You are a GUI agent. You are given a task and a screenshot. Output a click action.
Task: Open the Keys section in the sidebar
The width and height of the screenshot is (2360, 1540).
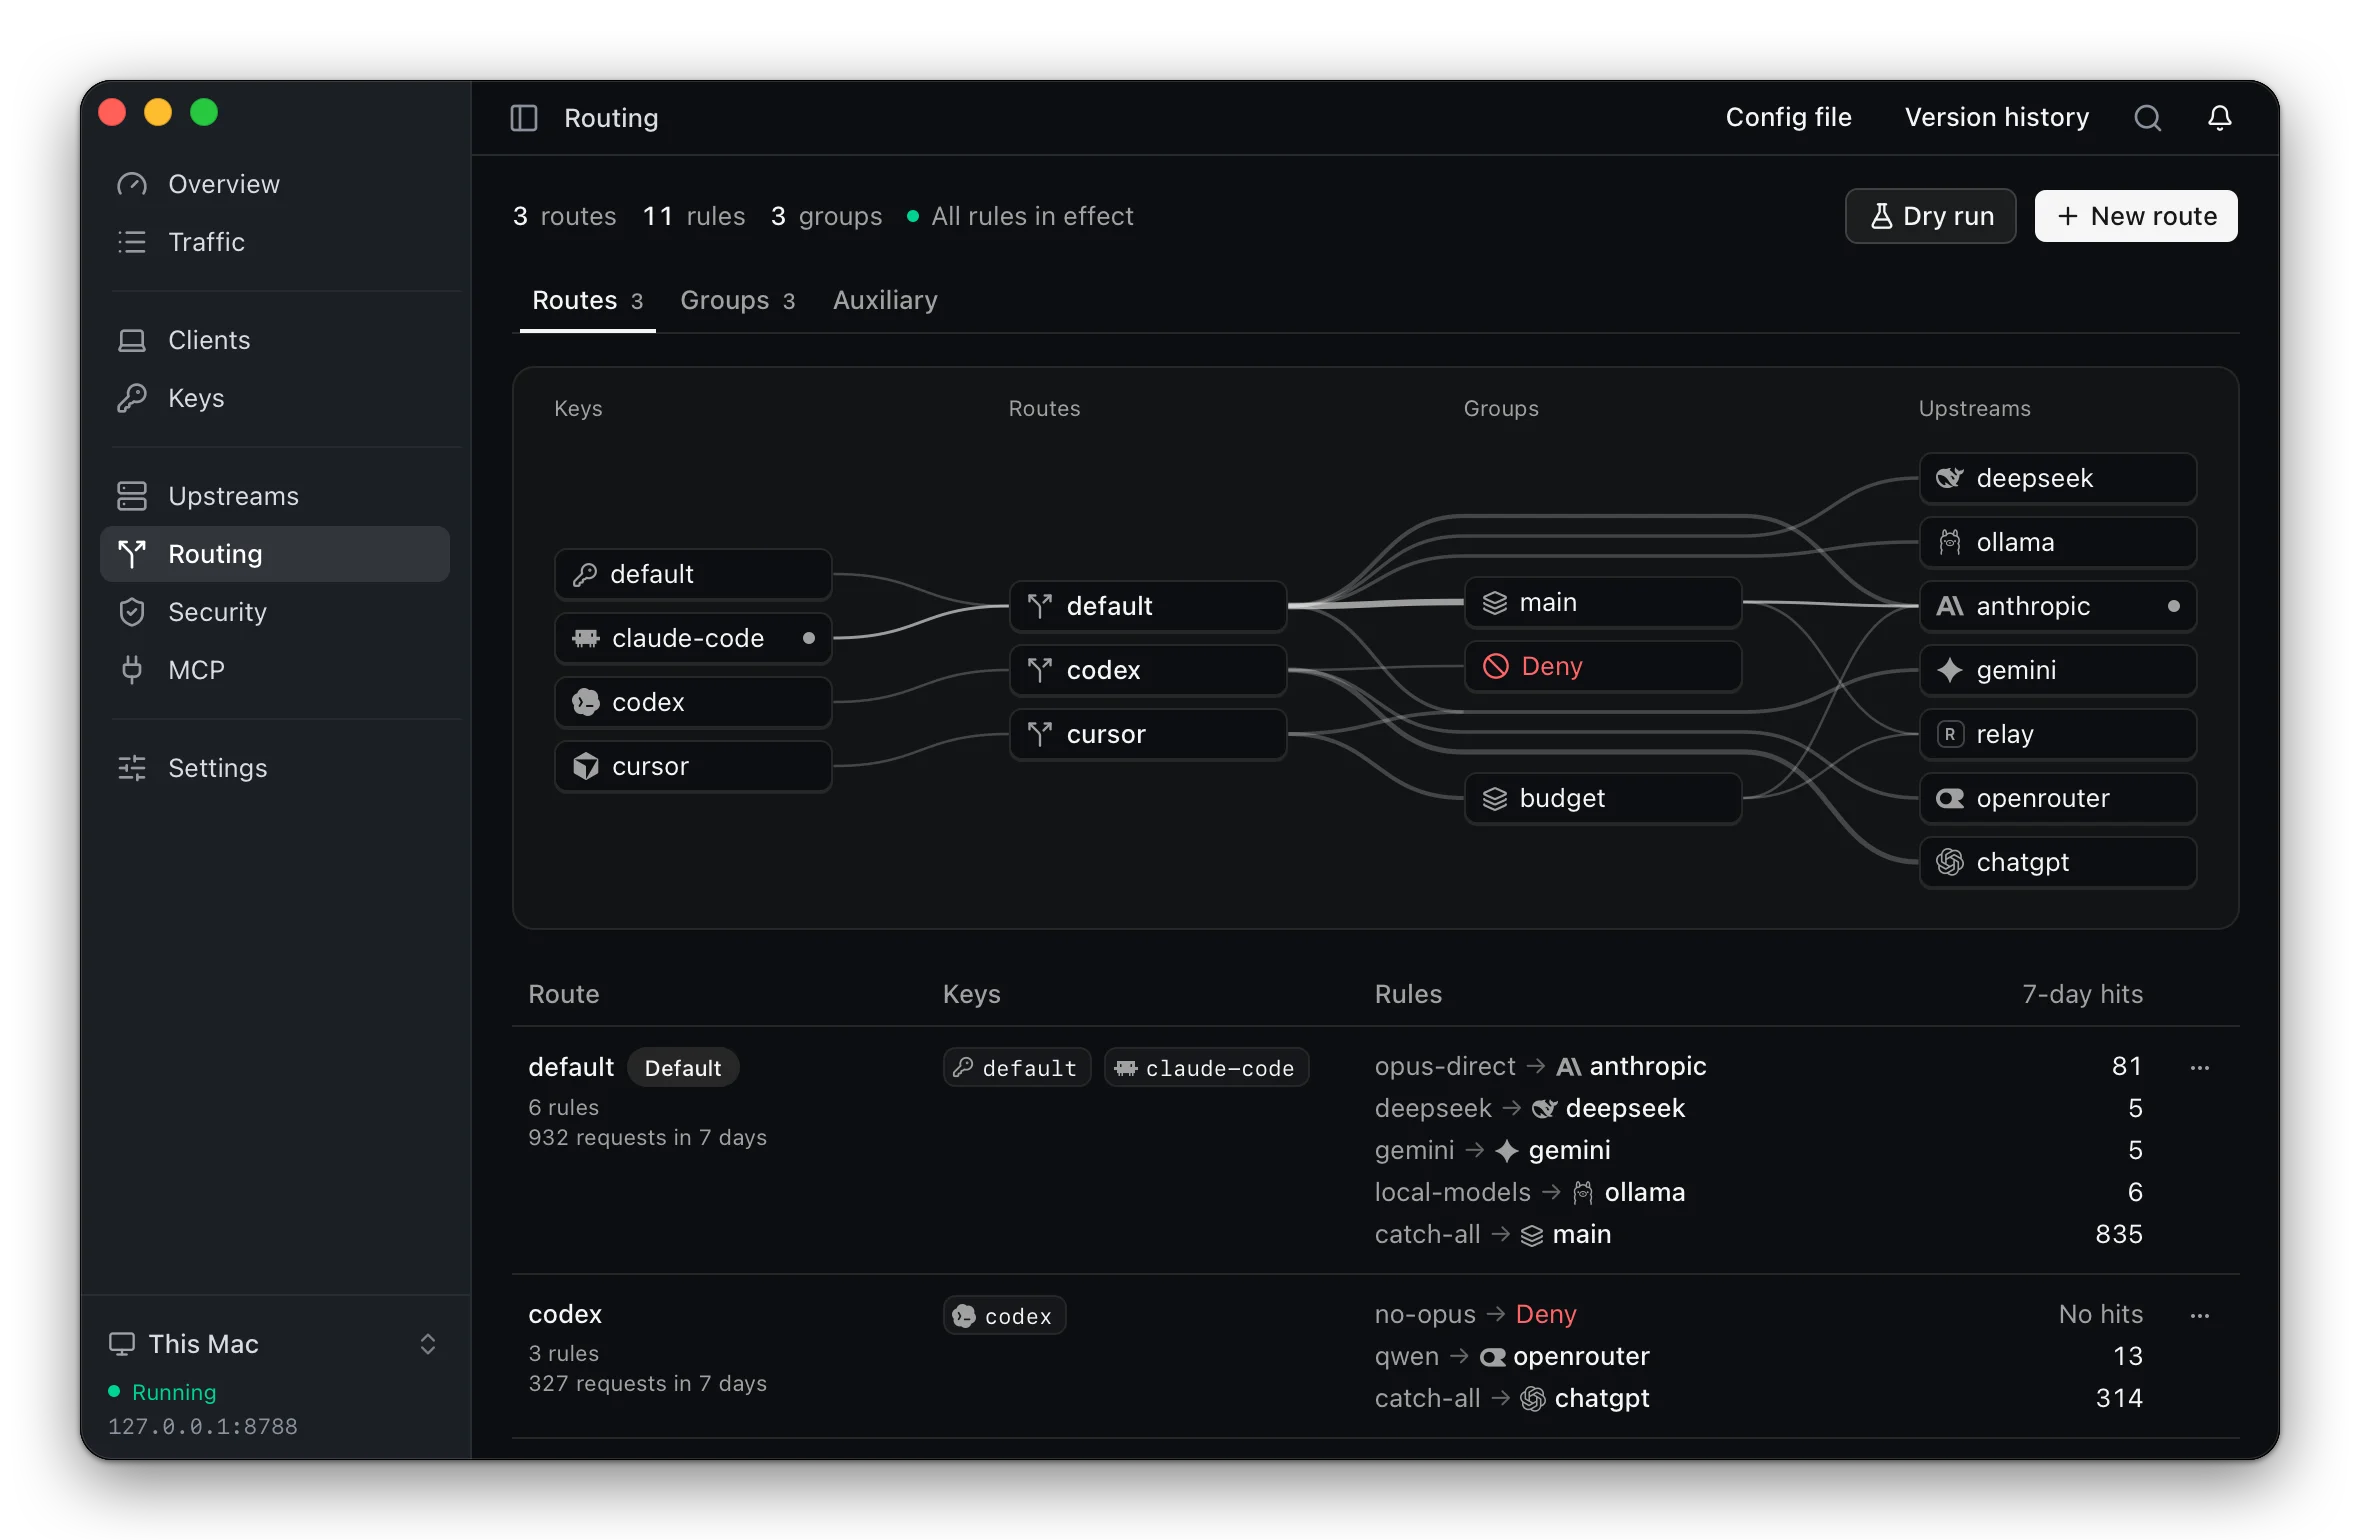[x=275, y=398]
